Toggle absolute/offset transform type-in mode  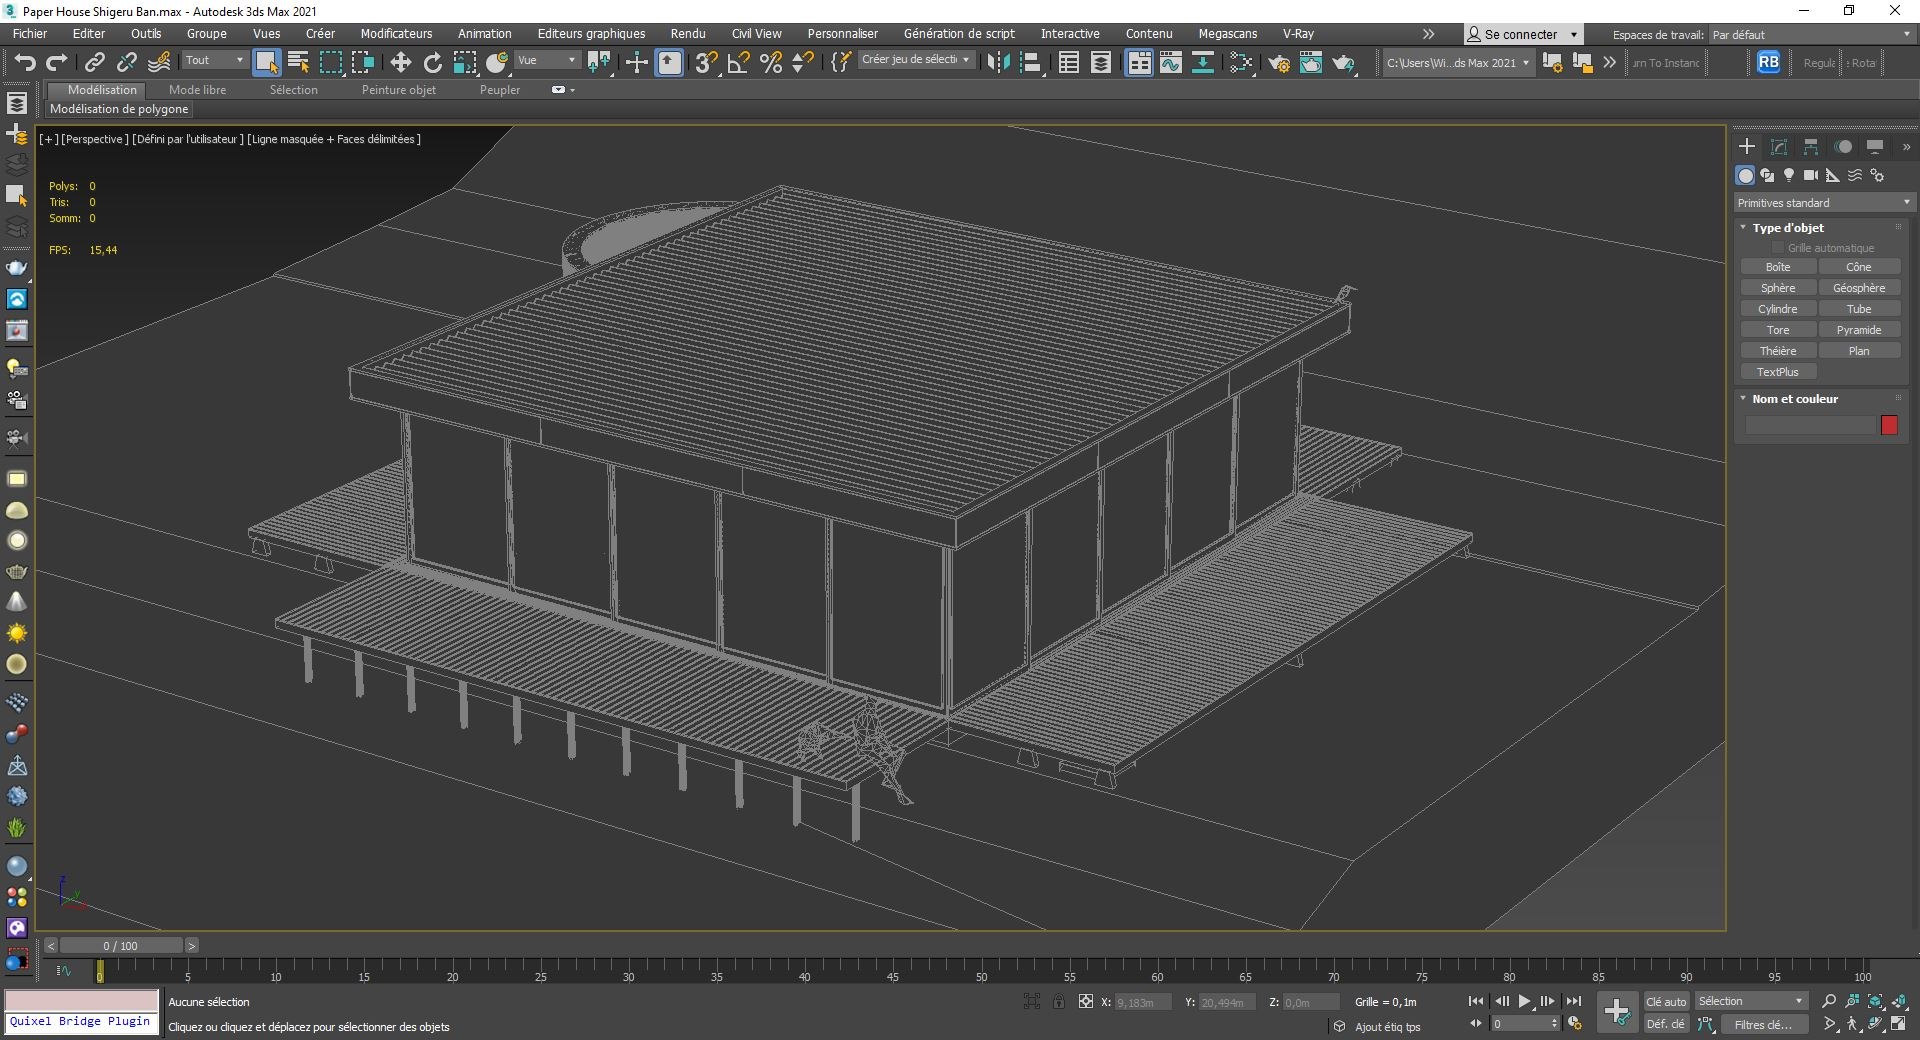tap(1086, 1001)
